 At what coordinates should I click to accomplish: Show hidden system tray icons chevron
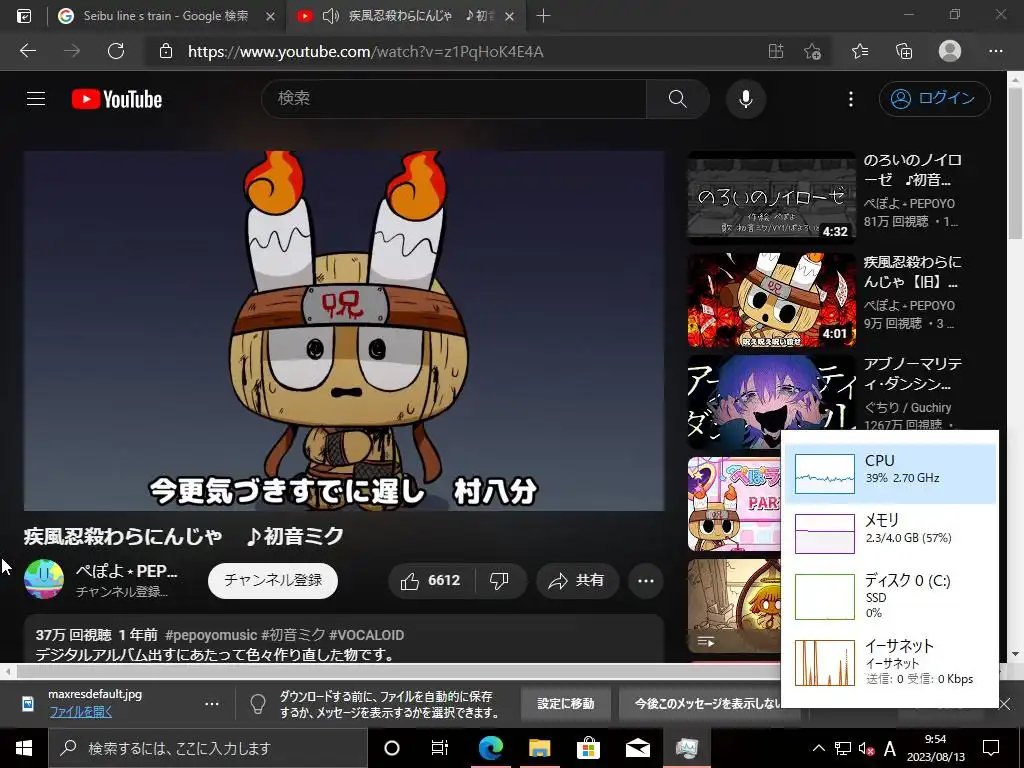(x=818, y=748)
